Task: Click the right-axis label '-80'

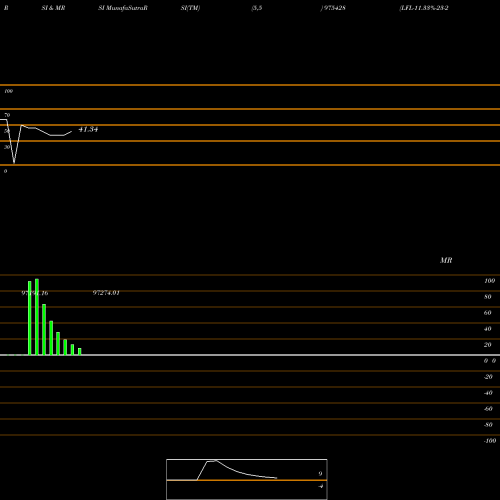Action: (x=488, y=425)
